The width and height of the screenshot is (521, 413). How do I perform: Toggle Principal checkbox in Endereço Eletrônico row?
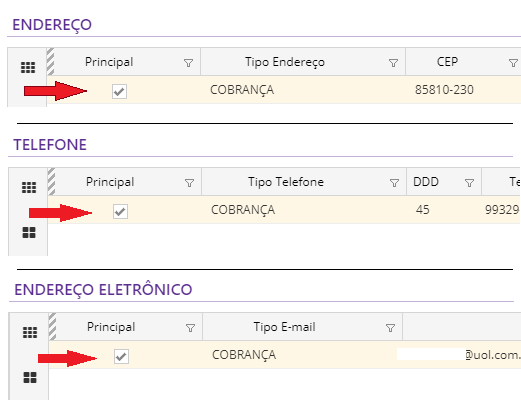[x=121, y=356]
